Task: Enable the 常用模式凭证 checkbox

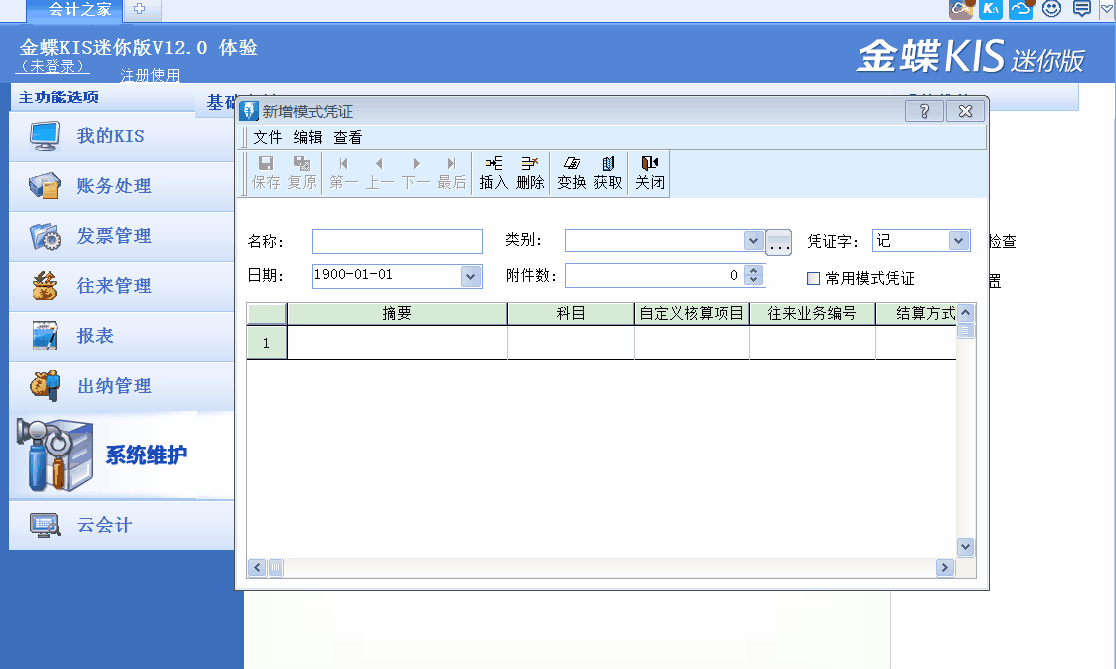Action: point(814,278)
